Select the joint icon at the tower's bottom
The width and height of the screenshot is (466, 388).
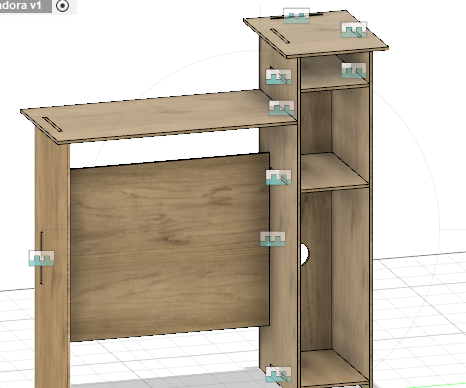[278, 374]
